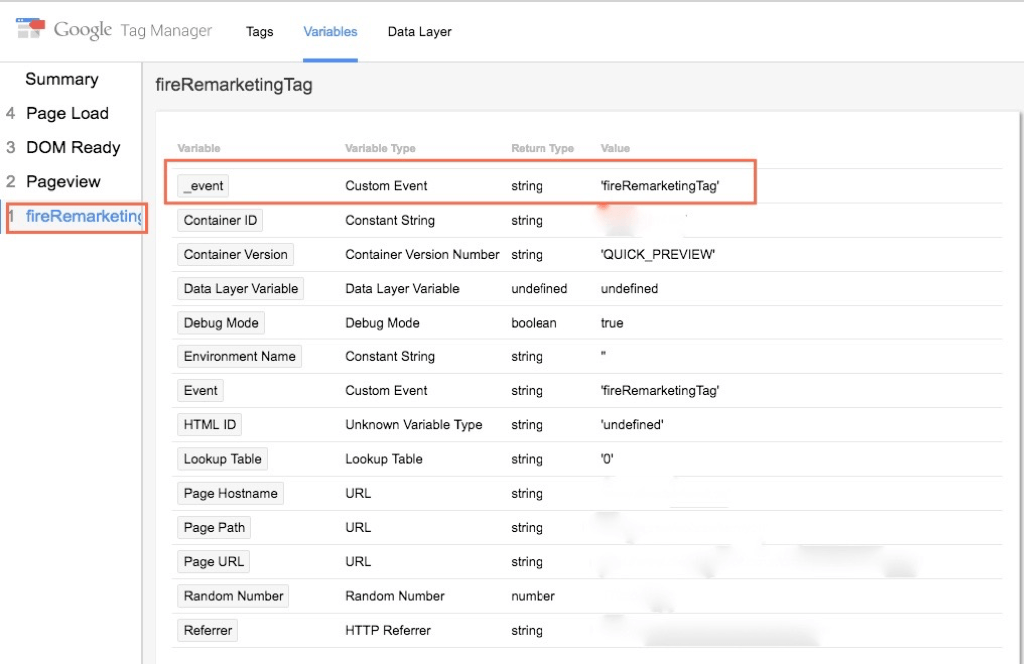
Task: Click the Lookup Table variable chip
Action: 222,458
